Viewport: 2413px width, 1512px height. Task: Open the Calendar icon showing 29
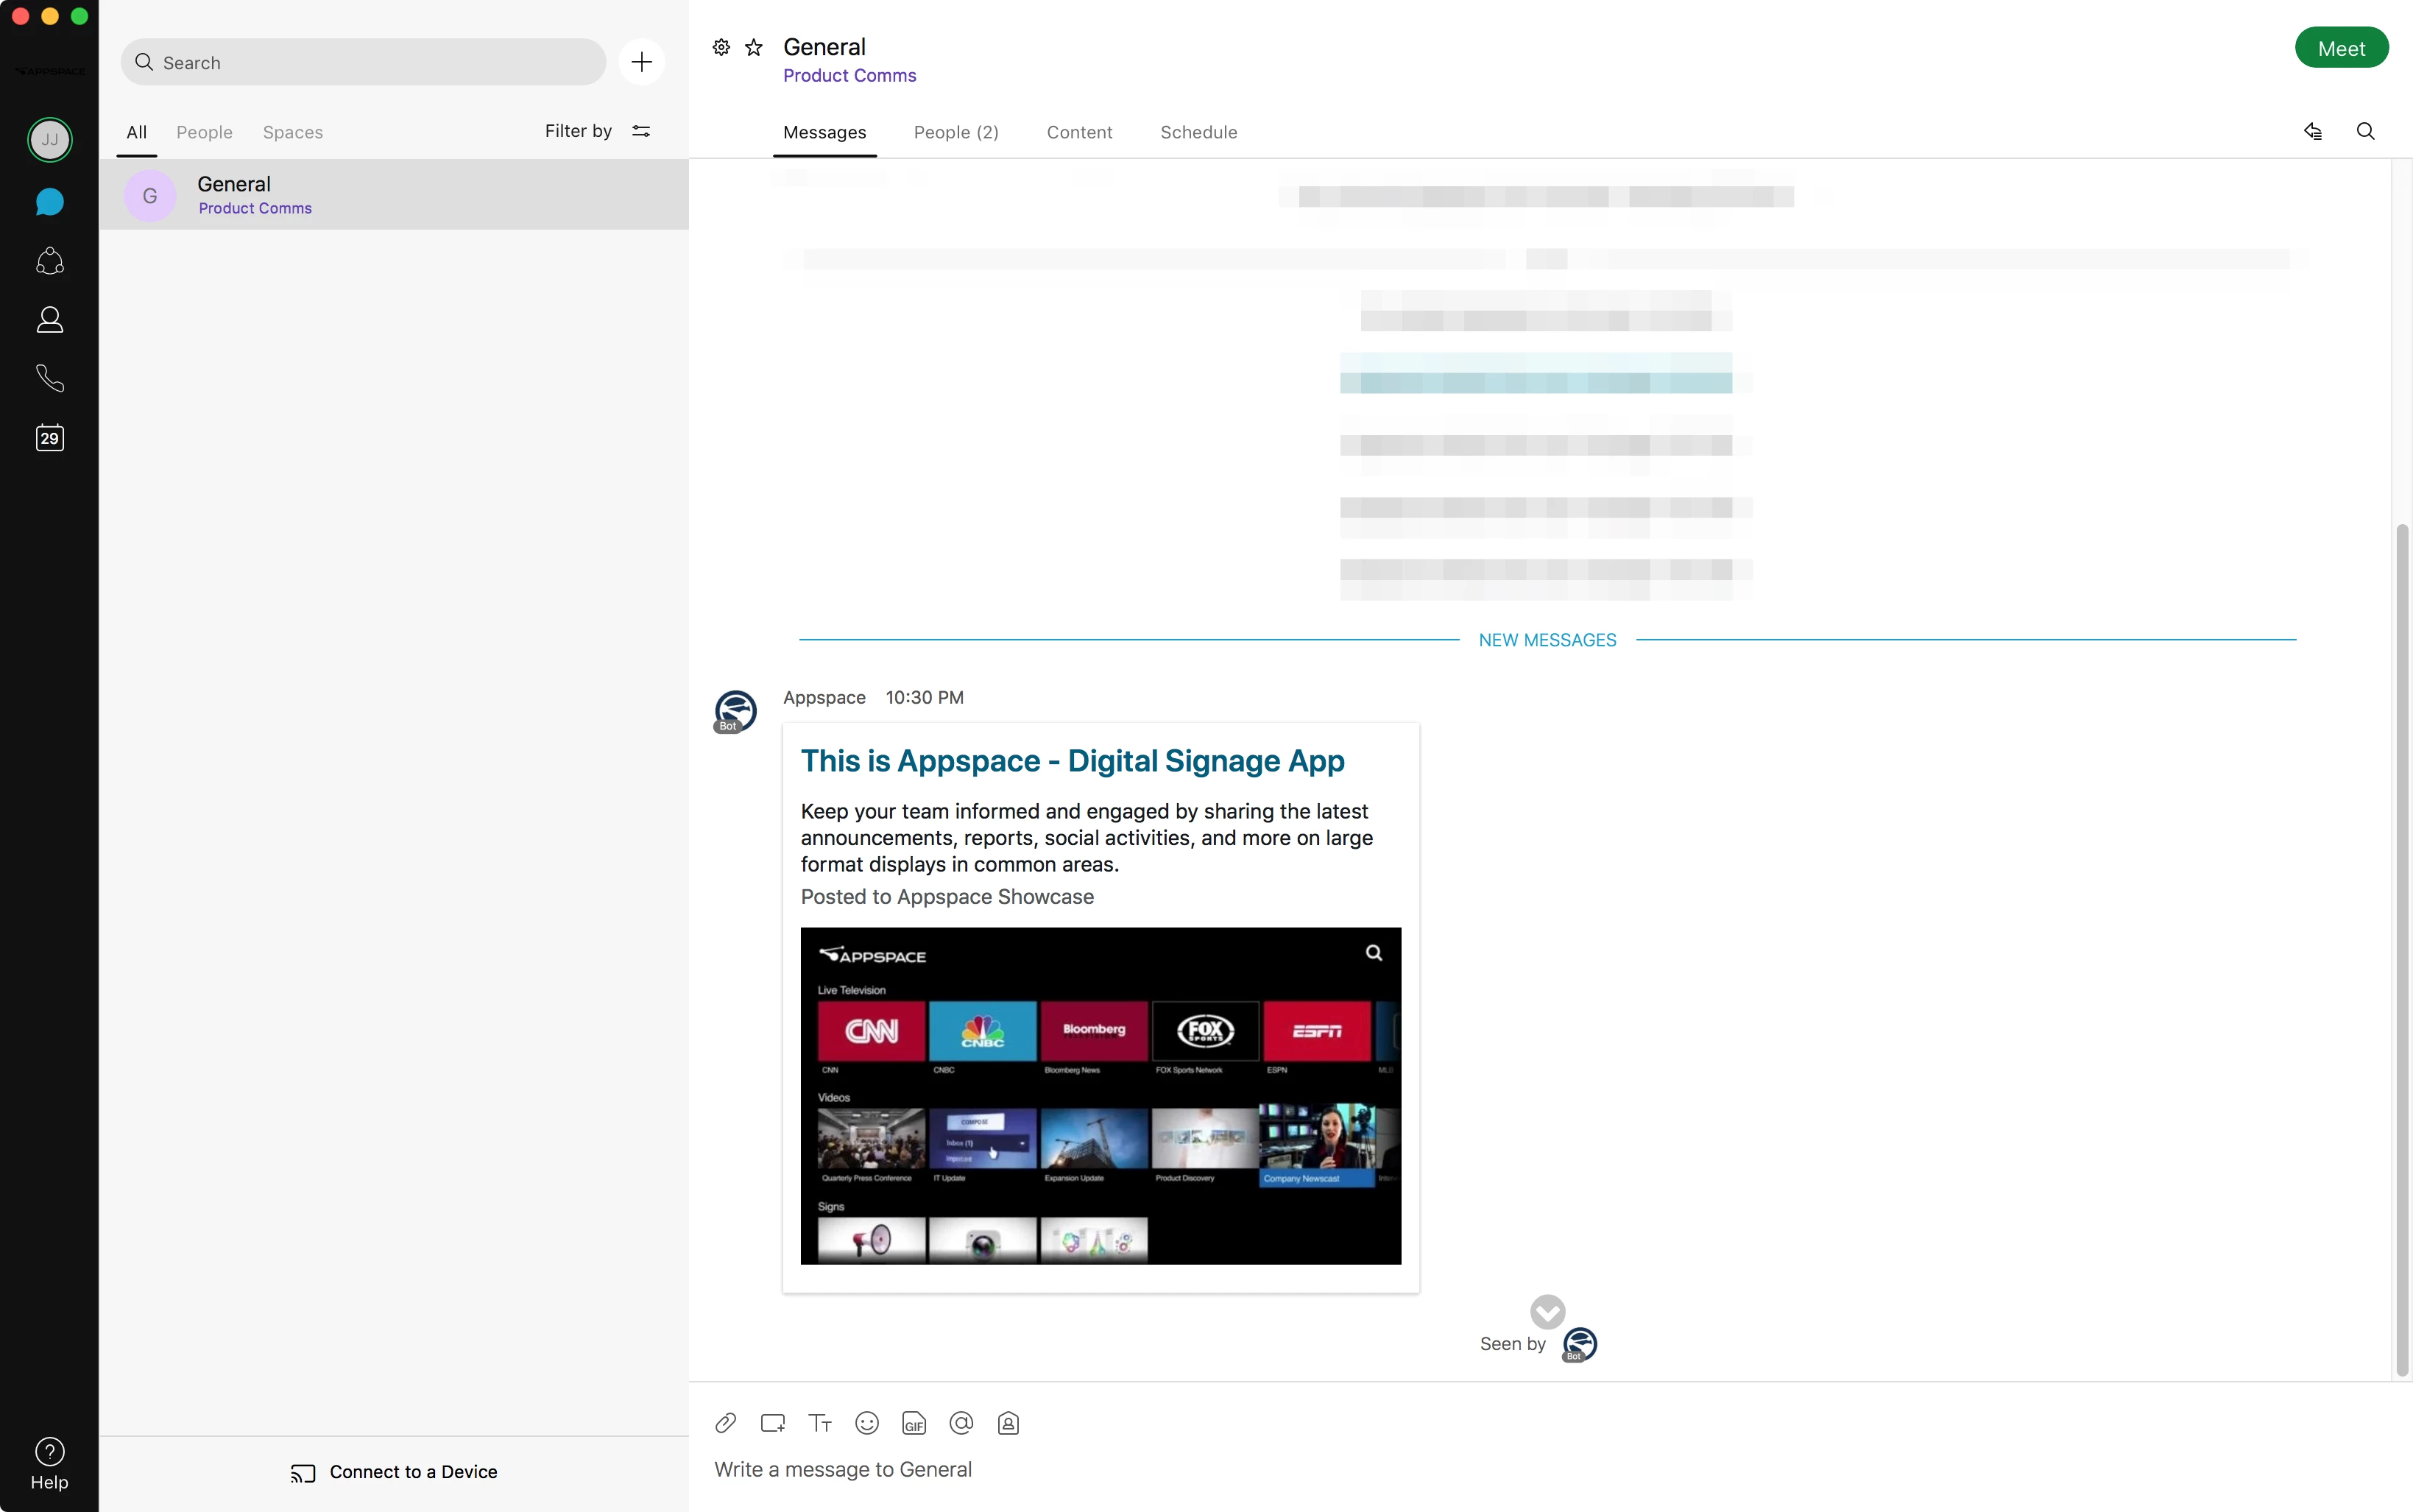pos(49,438)
